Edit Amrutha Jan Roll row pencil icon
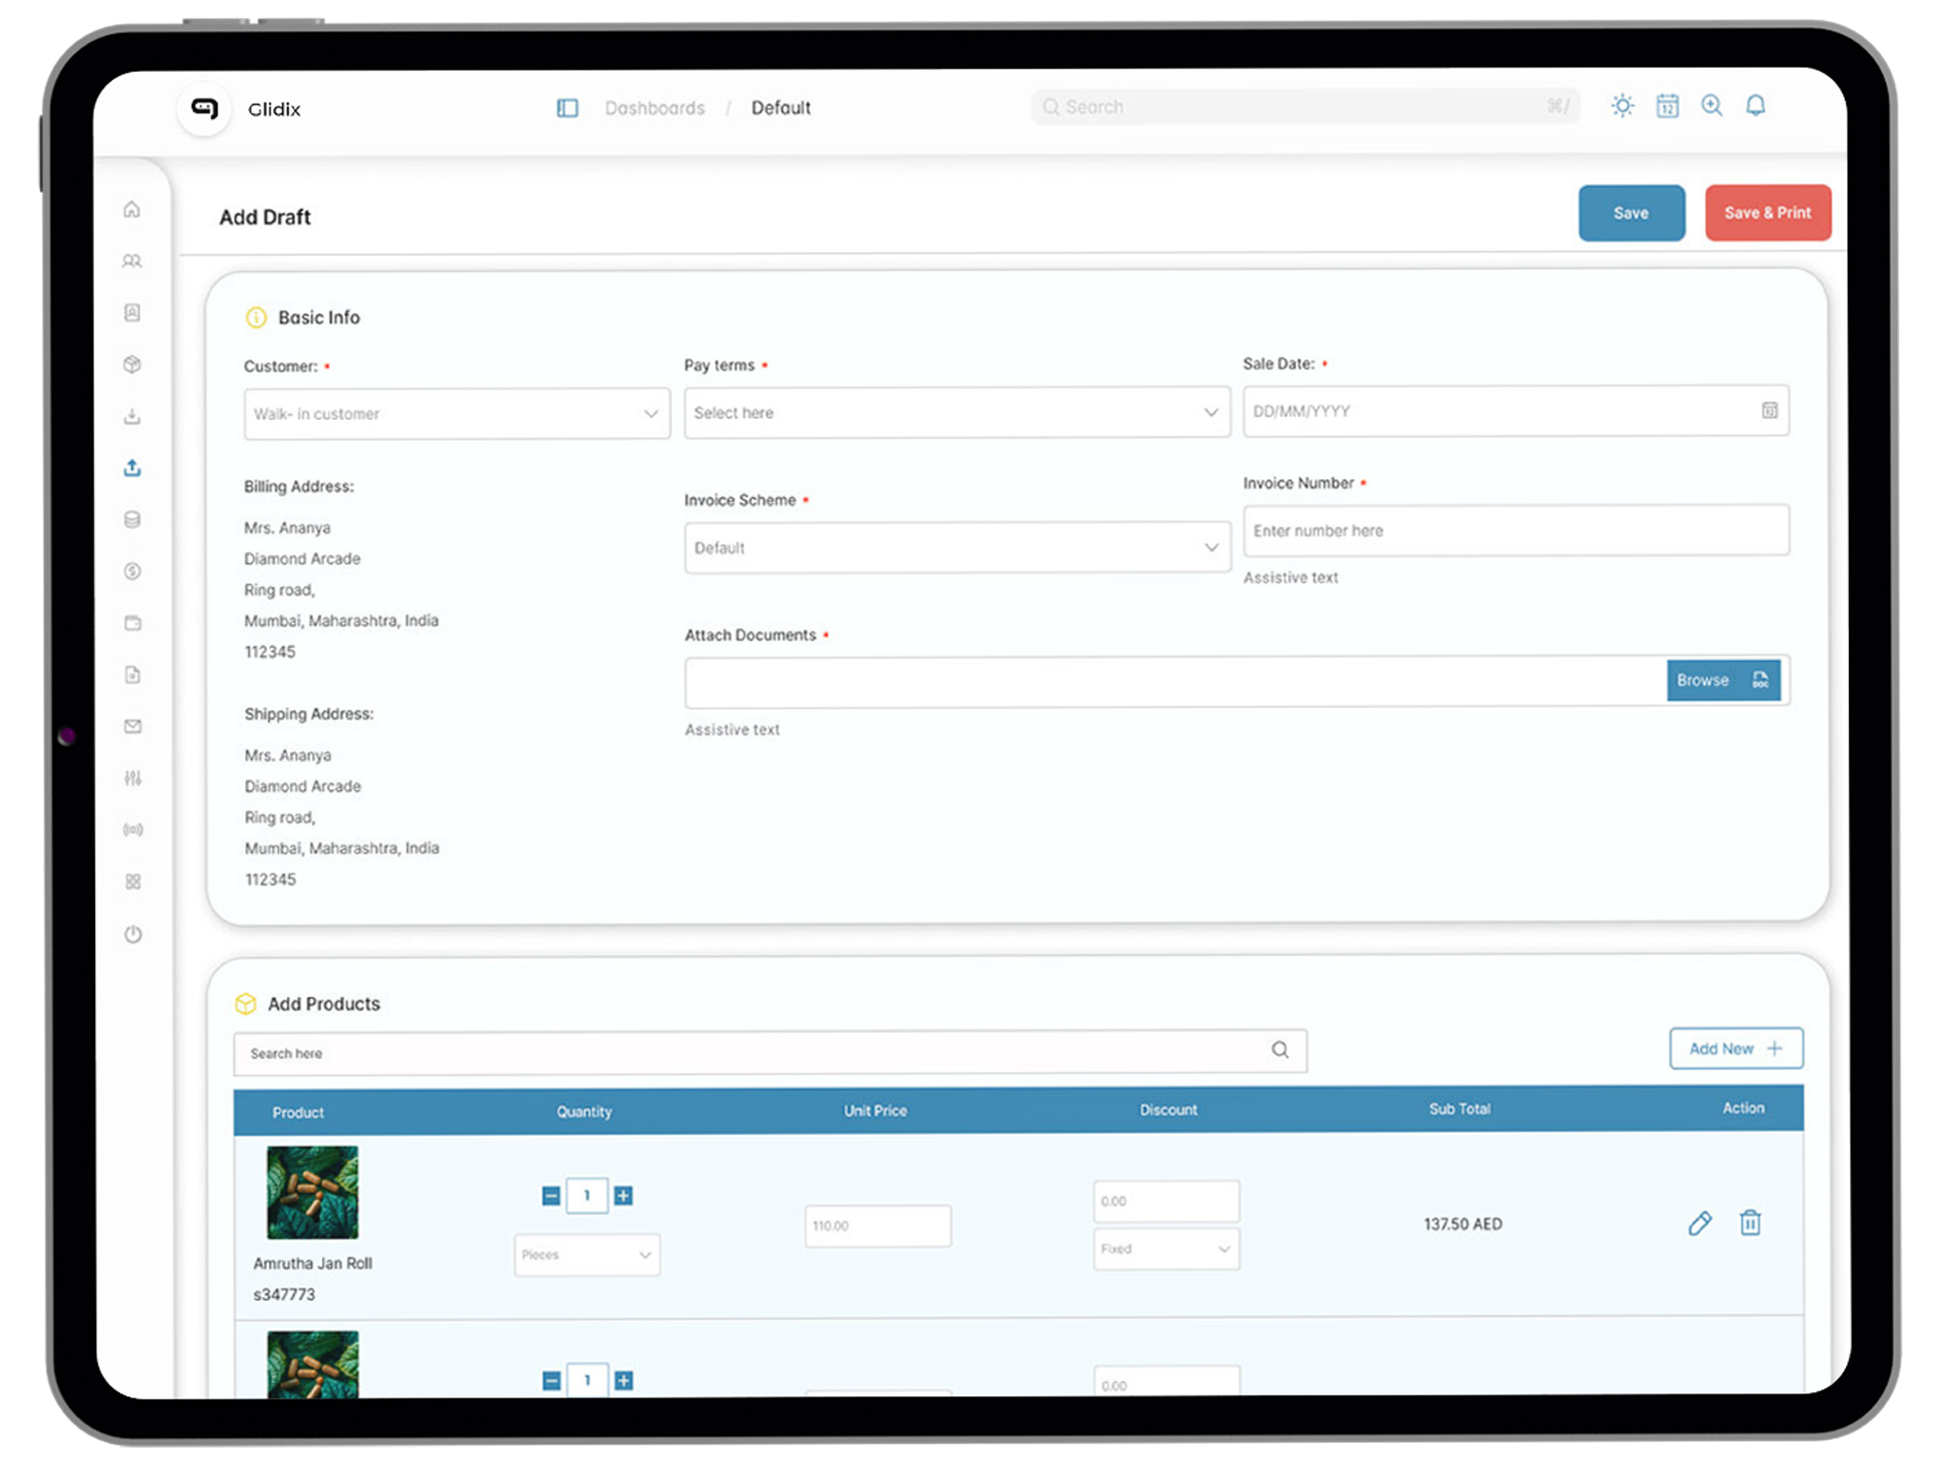Image resolution: width=1940 pixels, height=1464 pixels. (x=1699, y=1222)
